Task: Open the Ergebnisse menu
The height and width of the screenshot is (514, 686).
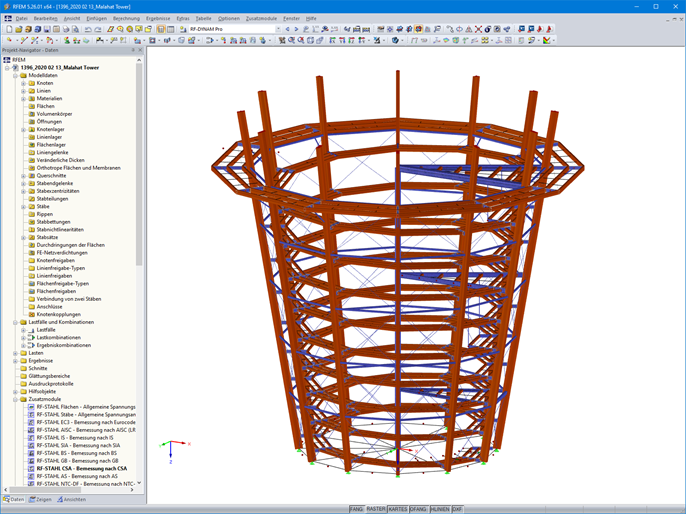Action: coord(158,18)
